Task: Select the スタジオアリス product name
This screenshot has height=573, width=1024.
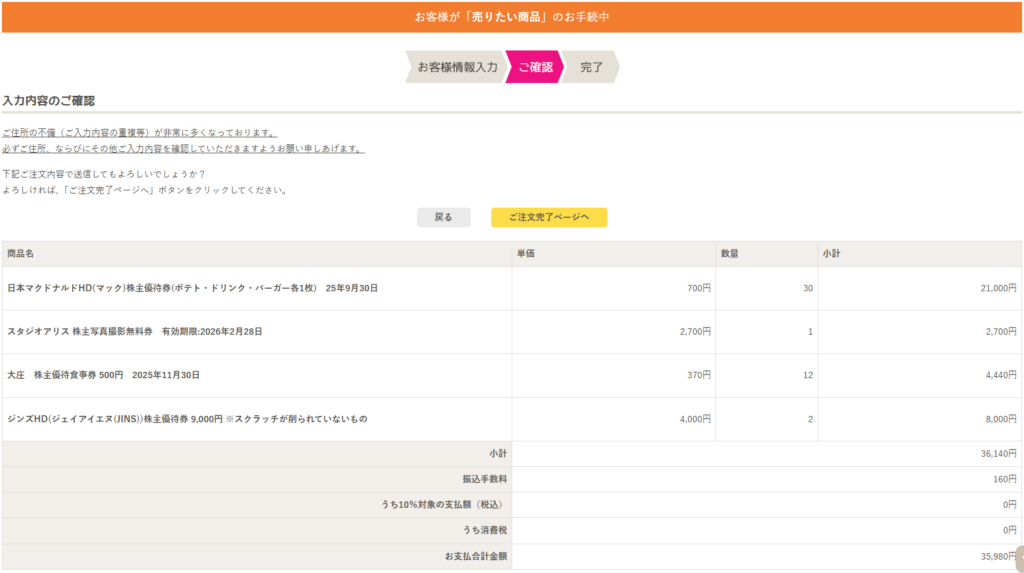Action: point(135,332)
